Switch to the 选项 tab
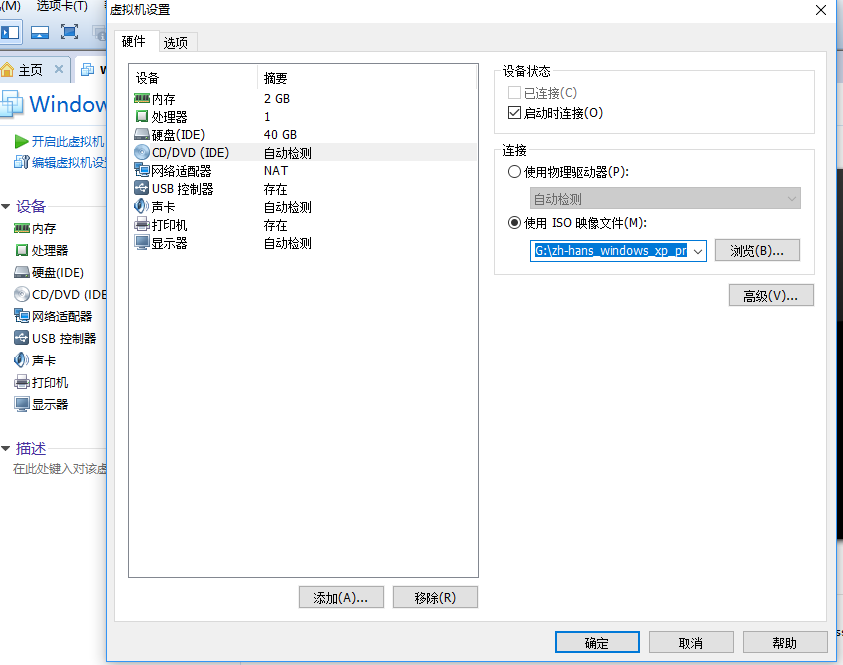Image resolution: width=843 pixels, height=665 pixels. click(x=176, y=42)
